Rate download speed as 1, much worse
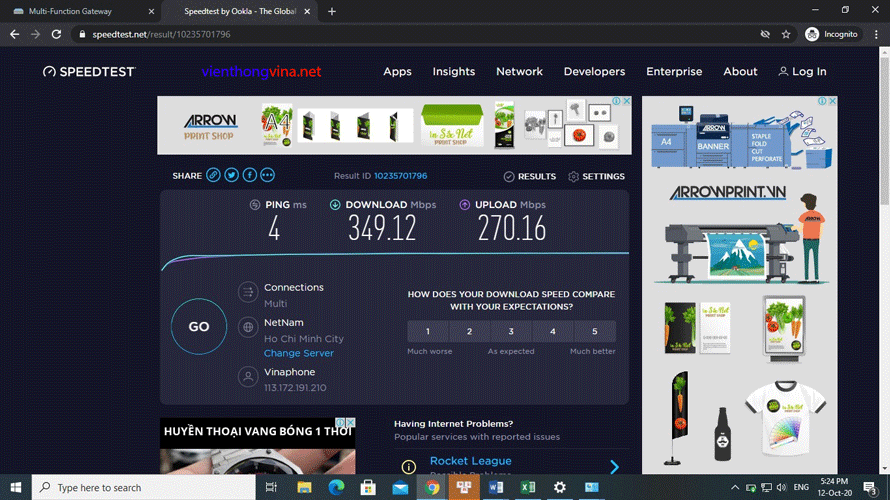 [x=428, y=332]
